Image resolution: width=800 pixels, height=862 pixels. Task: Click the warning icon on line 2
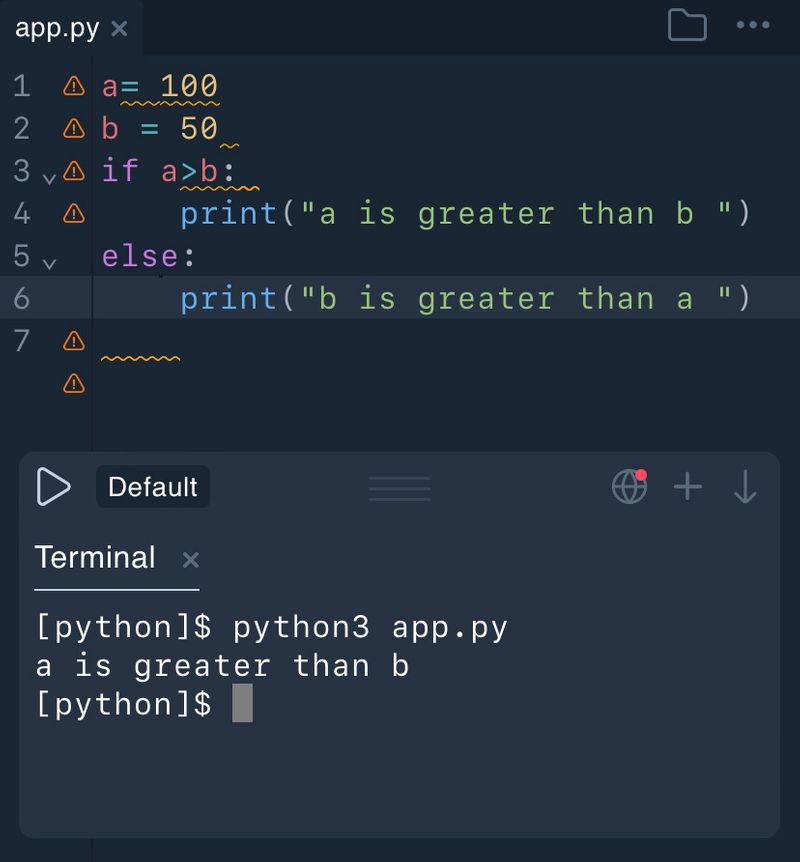point(74,128)
